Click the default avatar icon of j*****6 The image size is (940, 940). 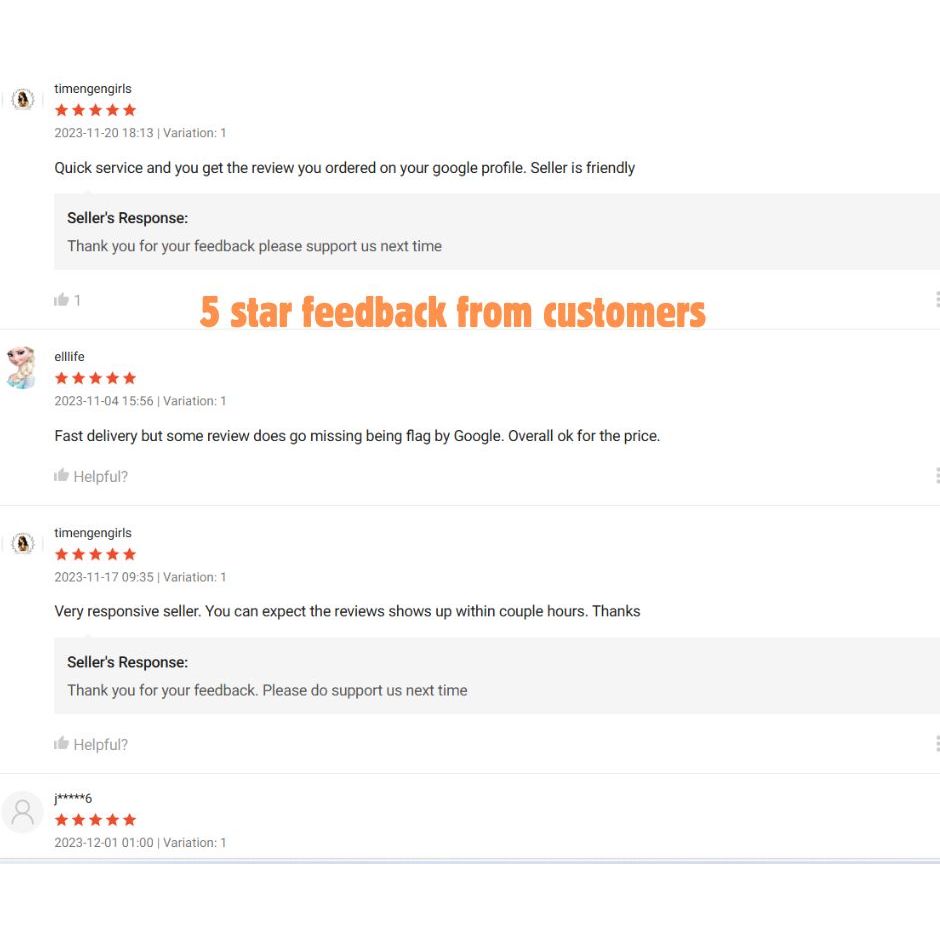click(22, 812)
